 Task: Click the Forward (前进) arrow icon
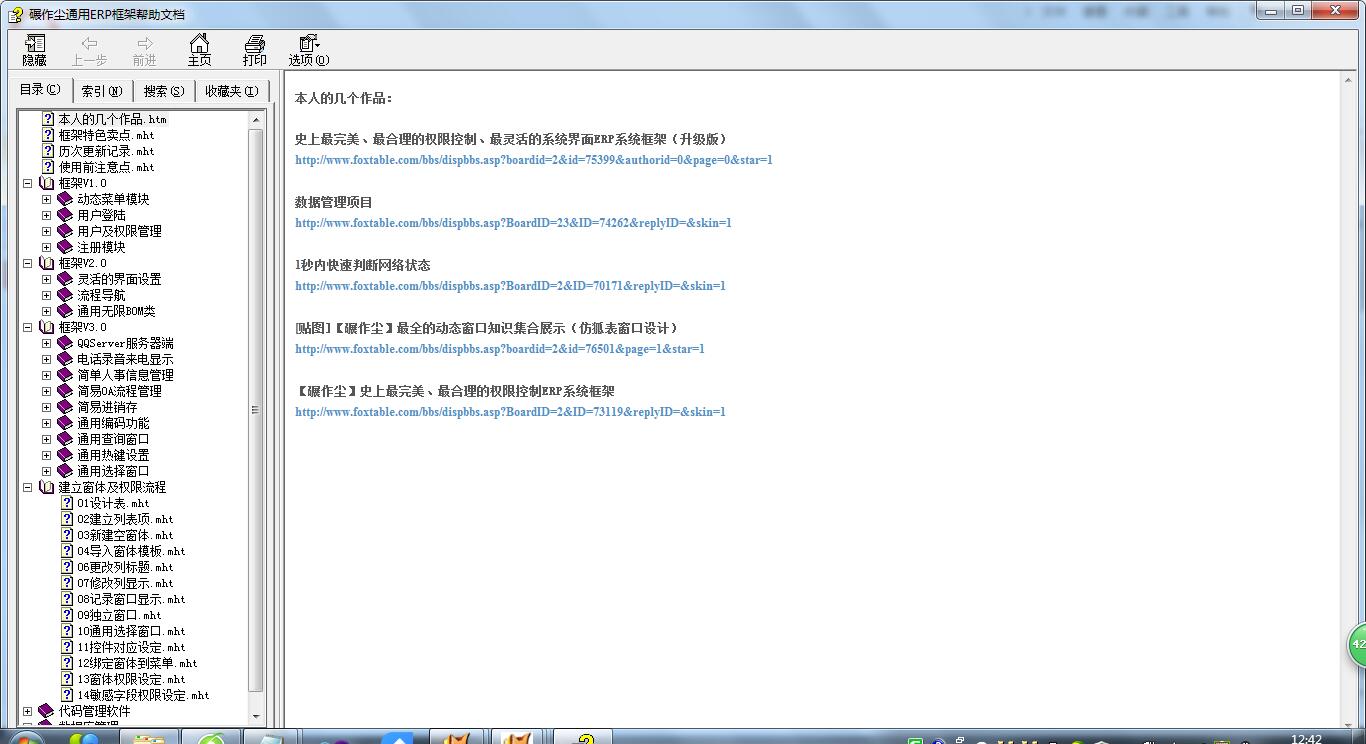click(145, 43)
